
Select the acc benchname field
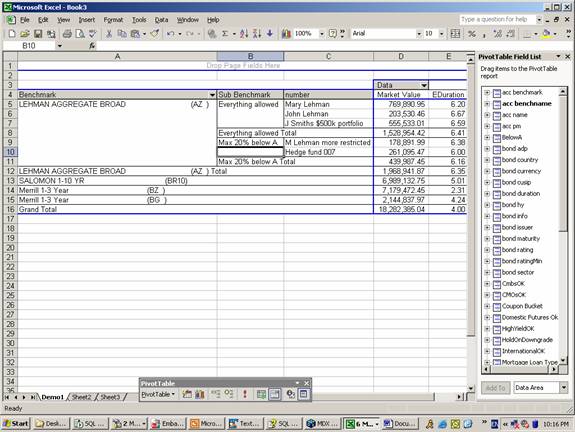(x=527, y=104)
